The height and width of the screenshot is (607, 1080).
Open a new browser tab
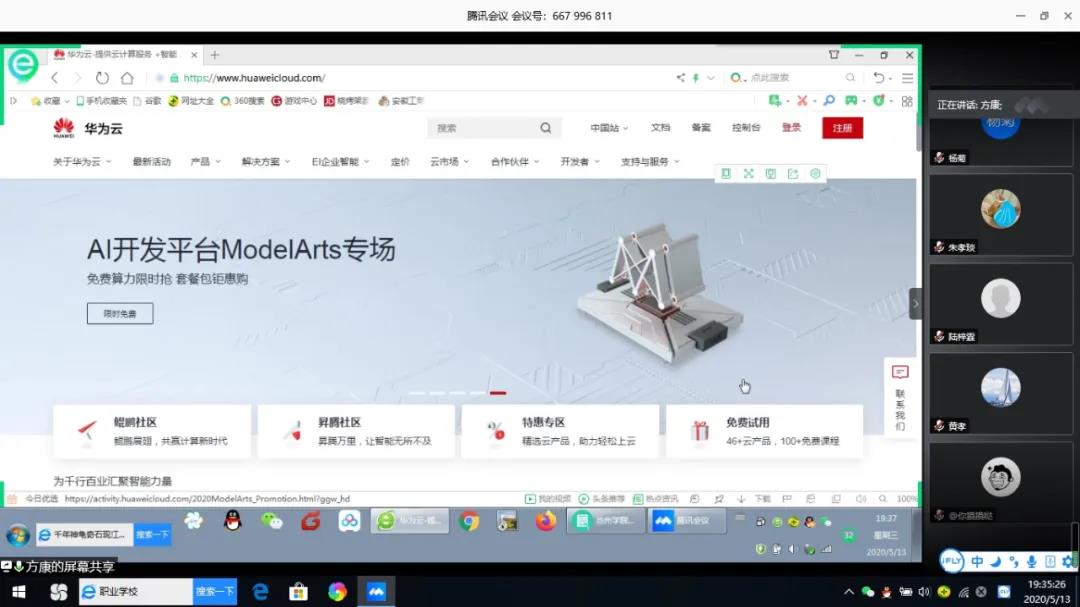pos(214,54)
